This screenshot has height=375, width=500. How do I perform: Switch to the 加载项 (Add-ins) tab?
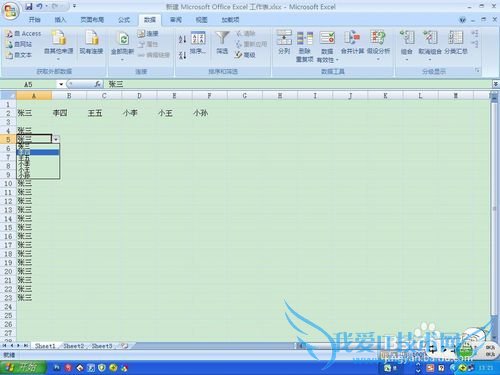230,20
